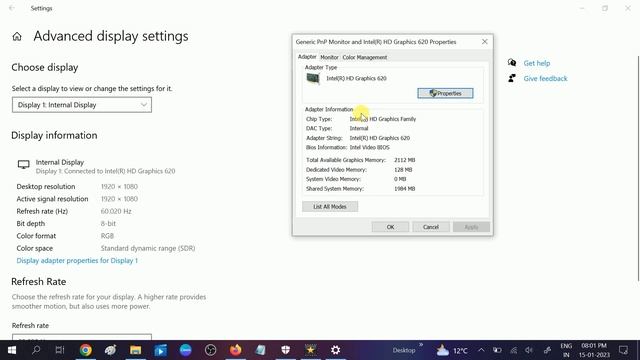Open the Refresh rate dropdown

click(82, 337)
